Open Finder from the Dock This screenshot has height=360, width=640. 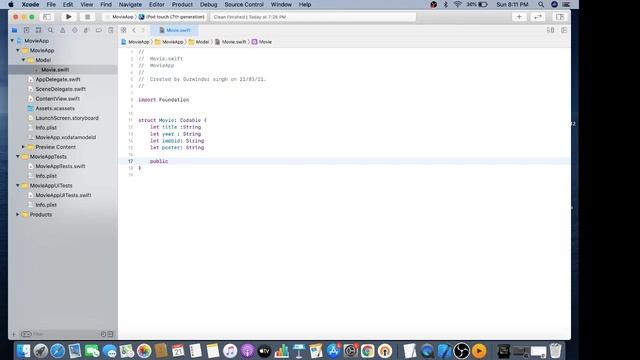[x=24, y=351]
